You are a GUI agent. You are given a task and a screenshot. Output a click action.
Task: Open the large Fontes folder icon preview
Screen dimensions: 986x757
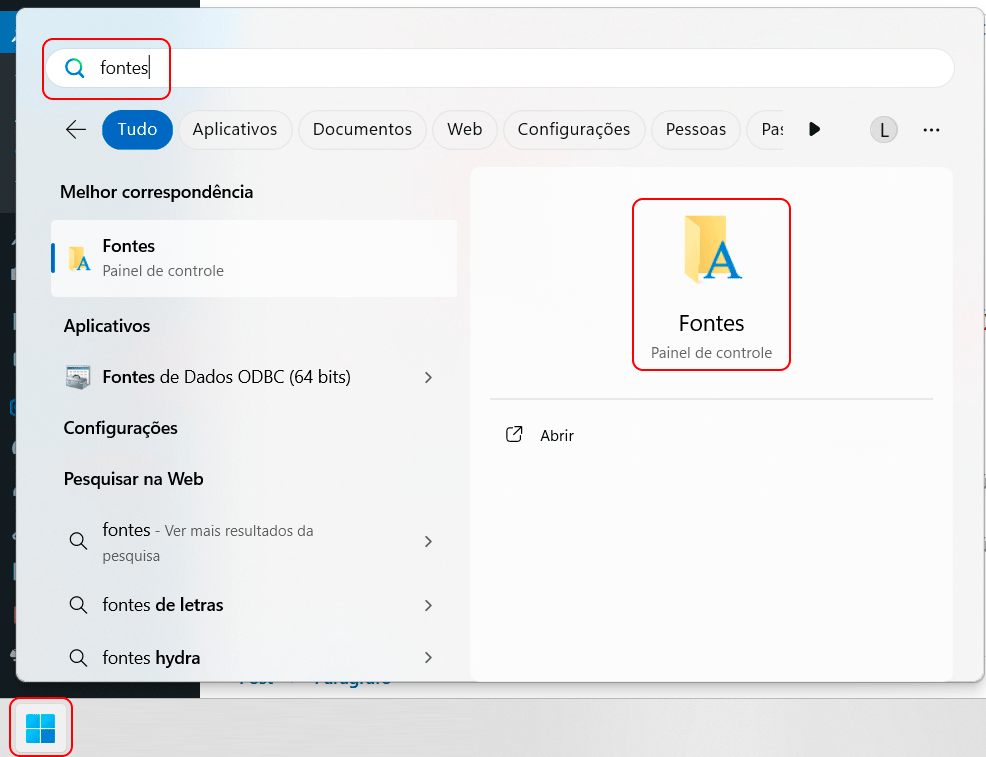[x=711, y=249]
